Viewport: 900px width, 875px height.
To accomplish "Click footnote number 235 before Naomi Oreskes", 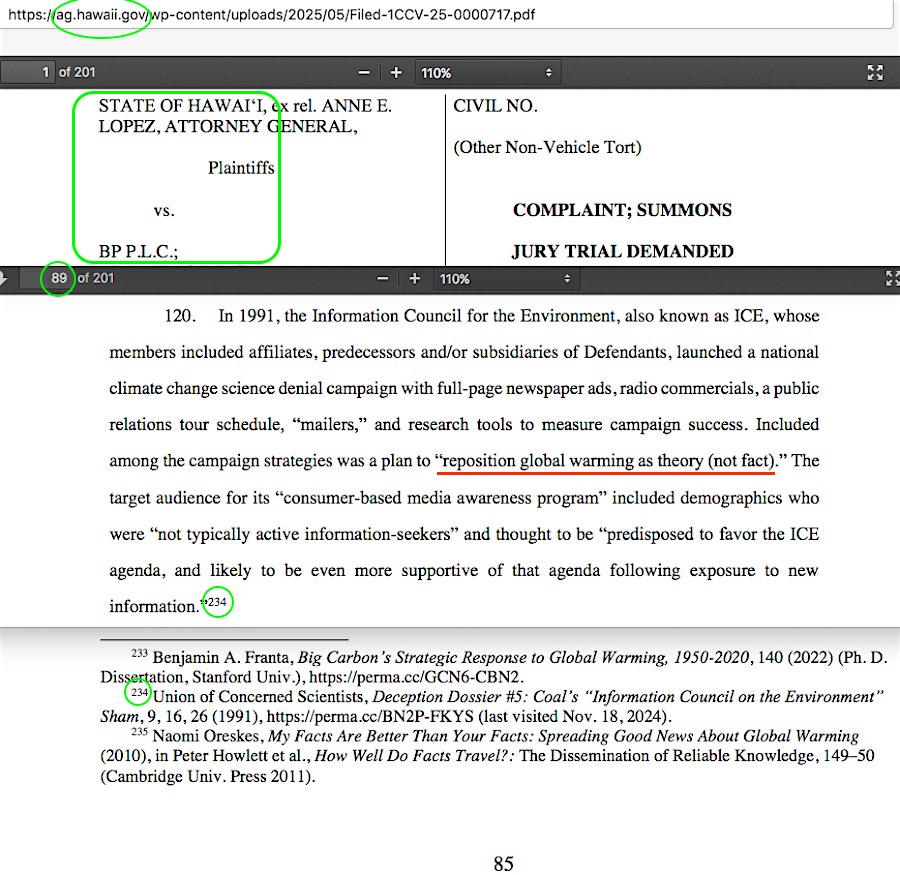I will [x=139, y=734].
